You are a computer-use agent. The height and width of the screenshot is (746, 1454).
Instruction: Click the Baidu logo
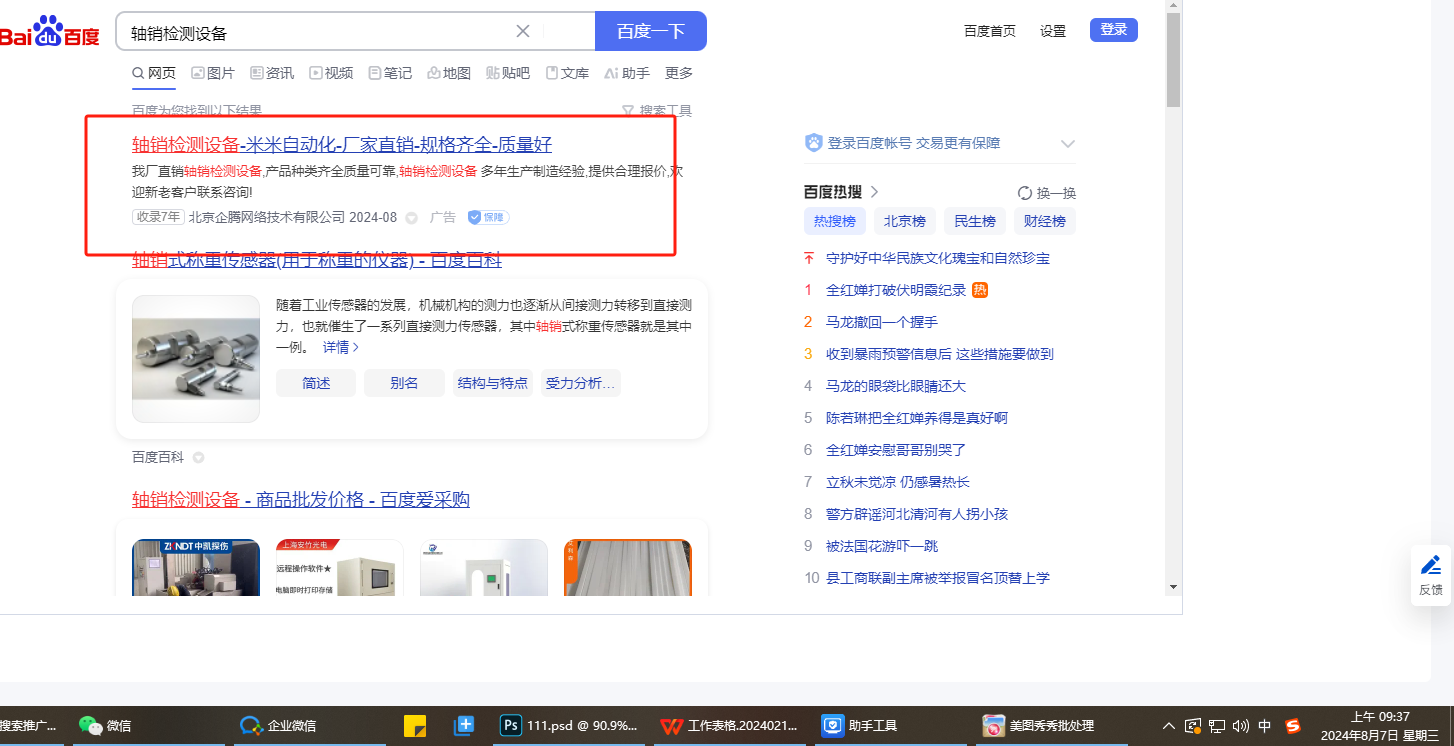[50, 32]
